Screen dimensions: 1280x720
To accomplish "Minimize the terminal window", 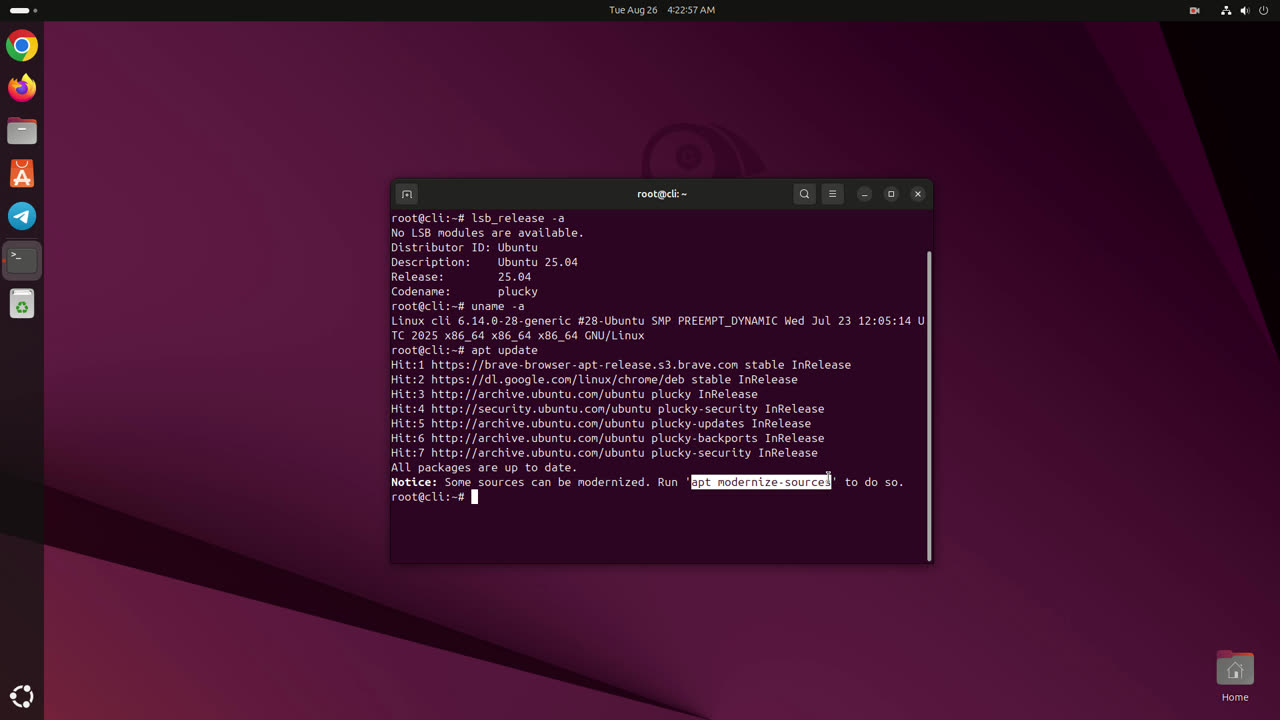I will [x=865, y=194].
